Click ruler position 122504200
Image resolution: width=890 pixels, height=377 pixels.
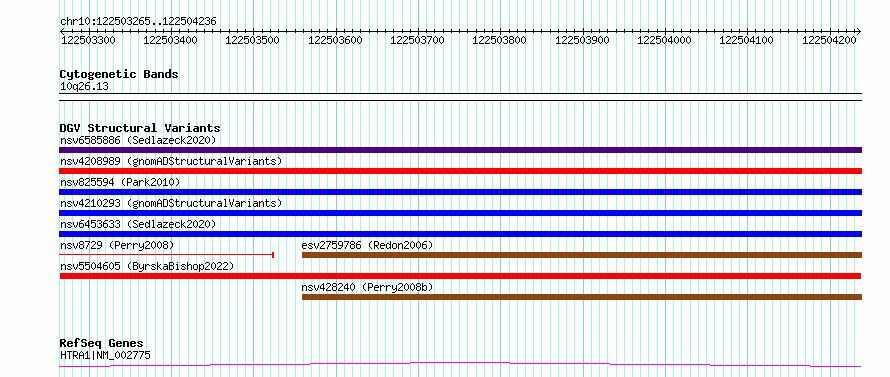(829, 40)
